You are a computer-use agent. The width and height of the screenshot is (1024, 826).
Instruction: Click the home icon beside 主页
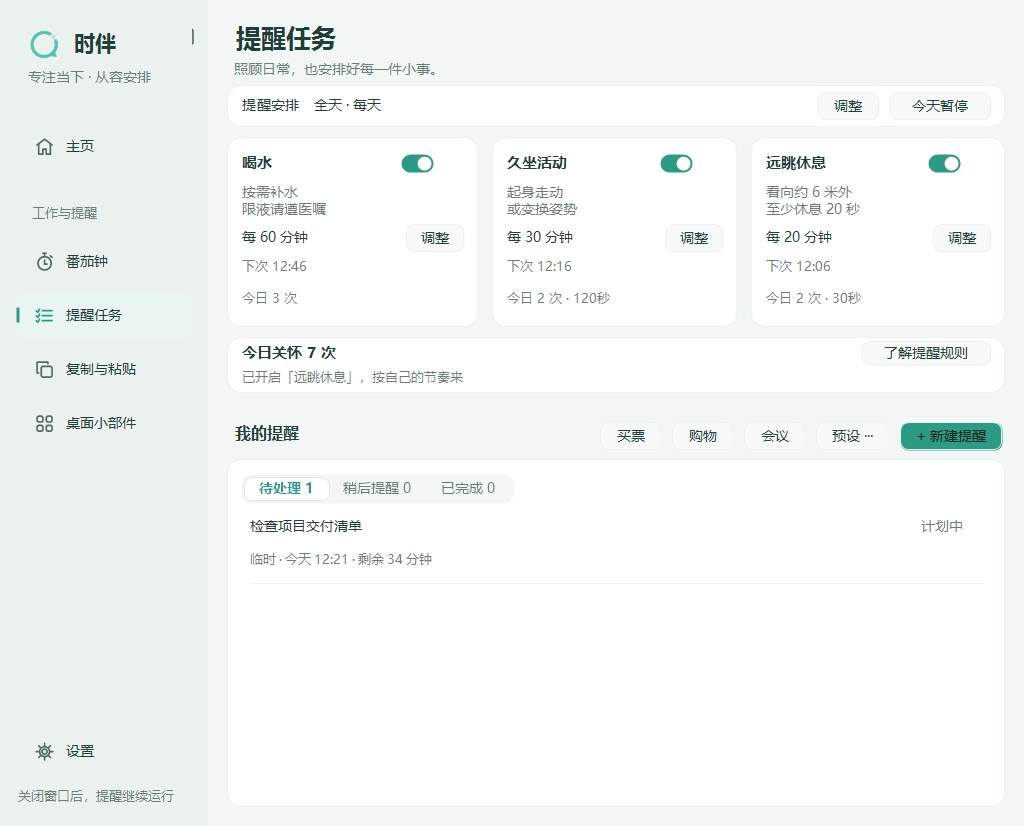pyautogui.click(x=44, y=146)
